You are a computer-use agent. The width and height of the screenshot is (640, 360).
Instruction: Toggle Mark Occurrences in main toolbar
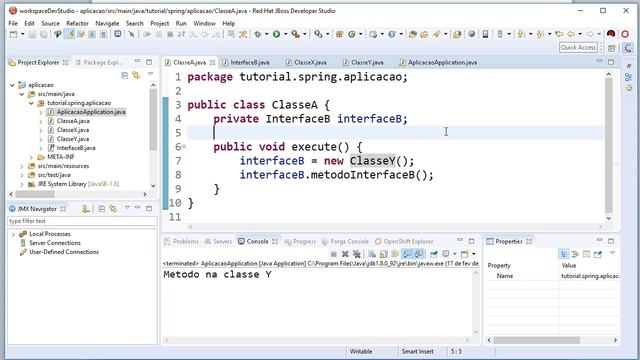point(69,34)
